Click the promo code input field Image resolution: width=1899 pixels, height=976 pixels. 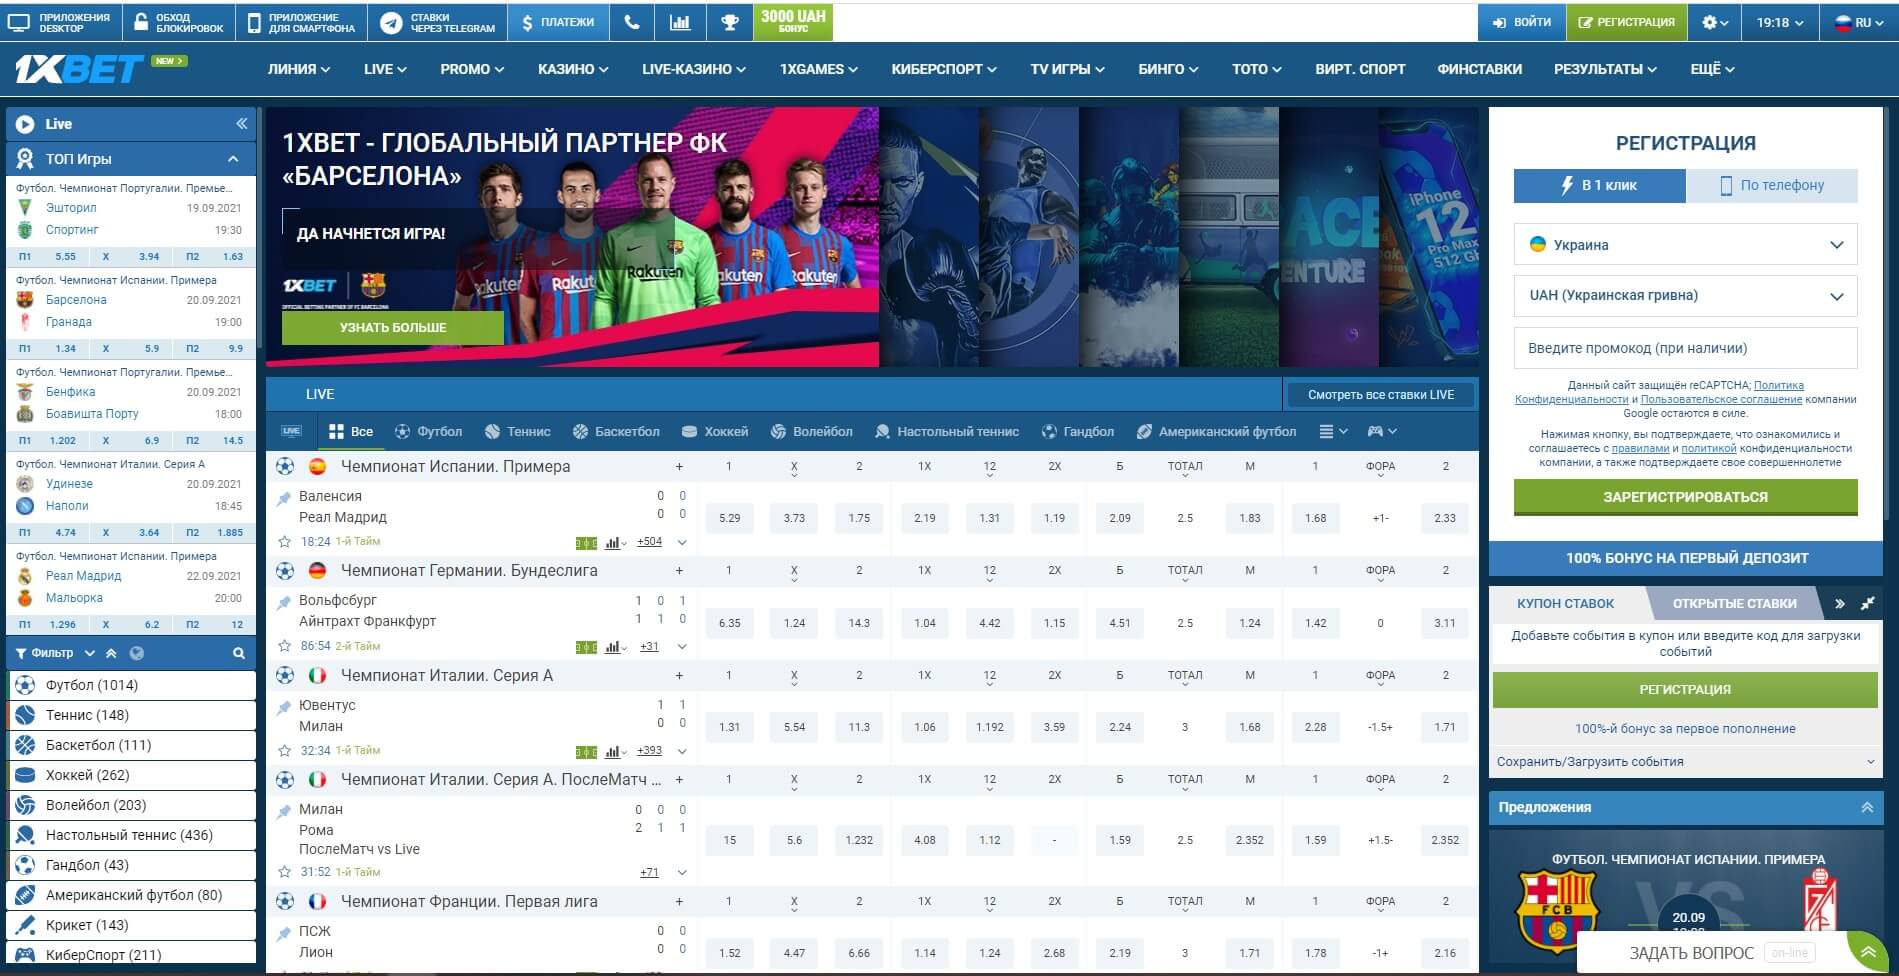[x=1685, y=348]
